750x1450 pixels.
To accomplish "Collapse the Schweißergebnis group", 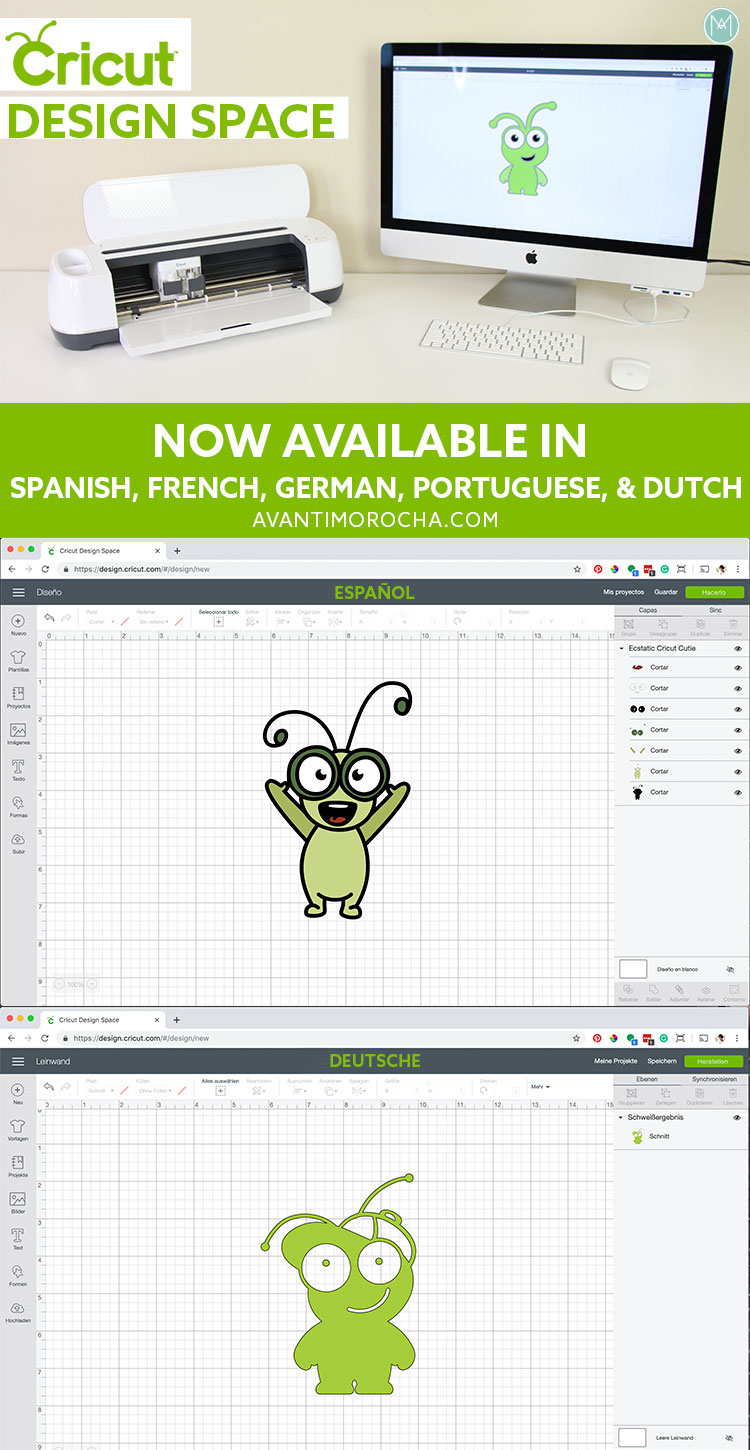I will (x=620, y=1117).
